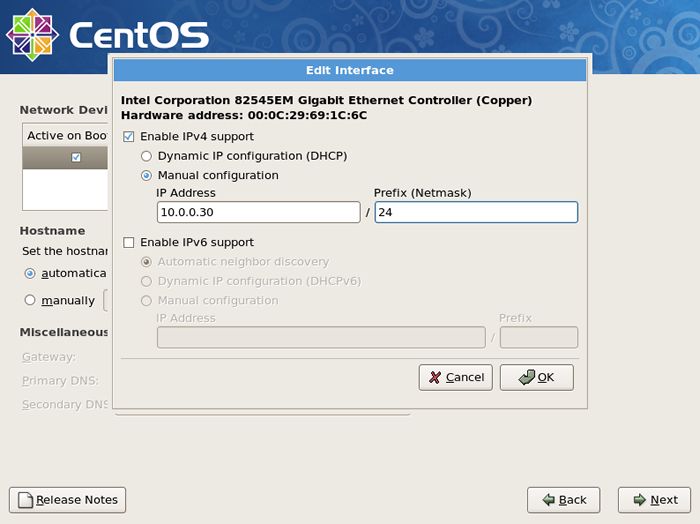
Task: Click the IPv4 'IP Address' label
Action: 186,193
